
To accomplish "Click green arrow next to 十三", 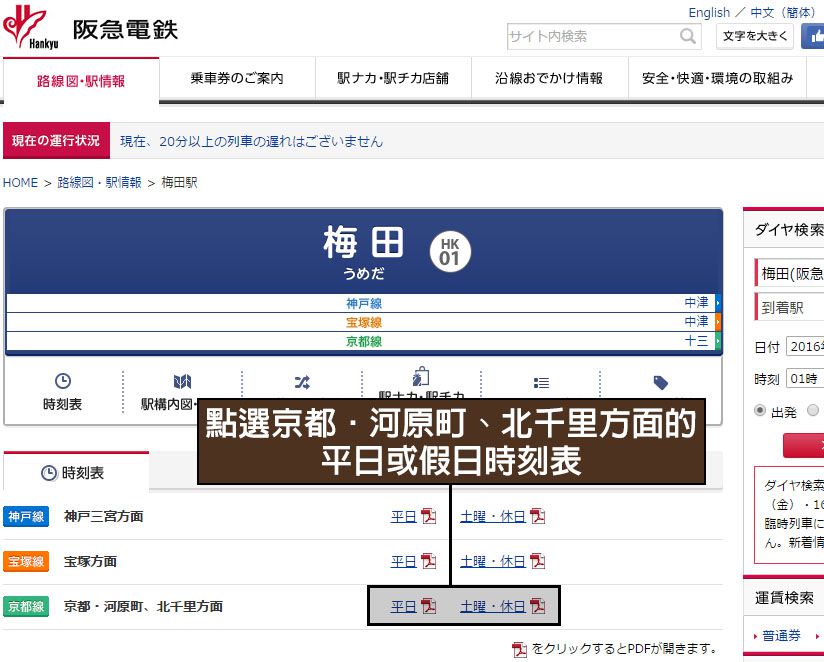I will 718,341.
